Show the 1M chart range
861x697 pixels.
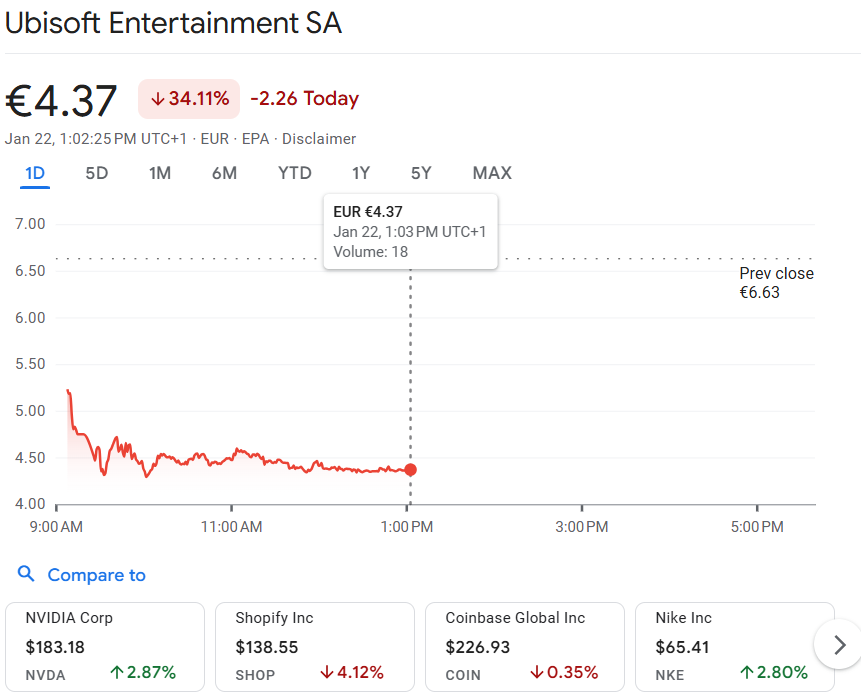click(160, 173)
